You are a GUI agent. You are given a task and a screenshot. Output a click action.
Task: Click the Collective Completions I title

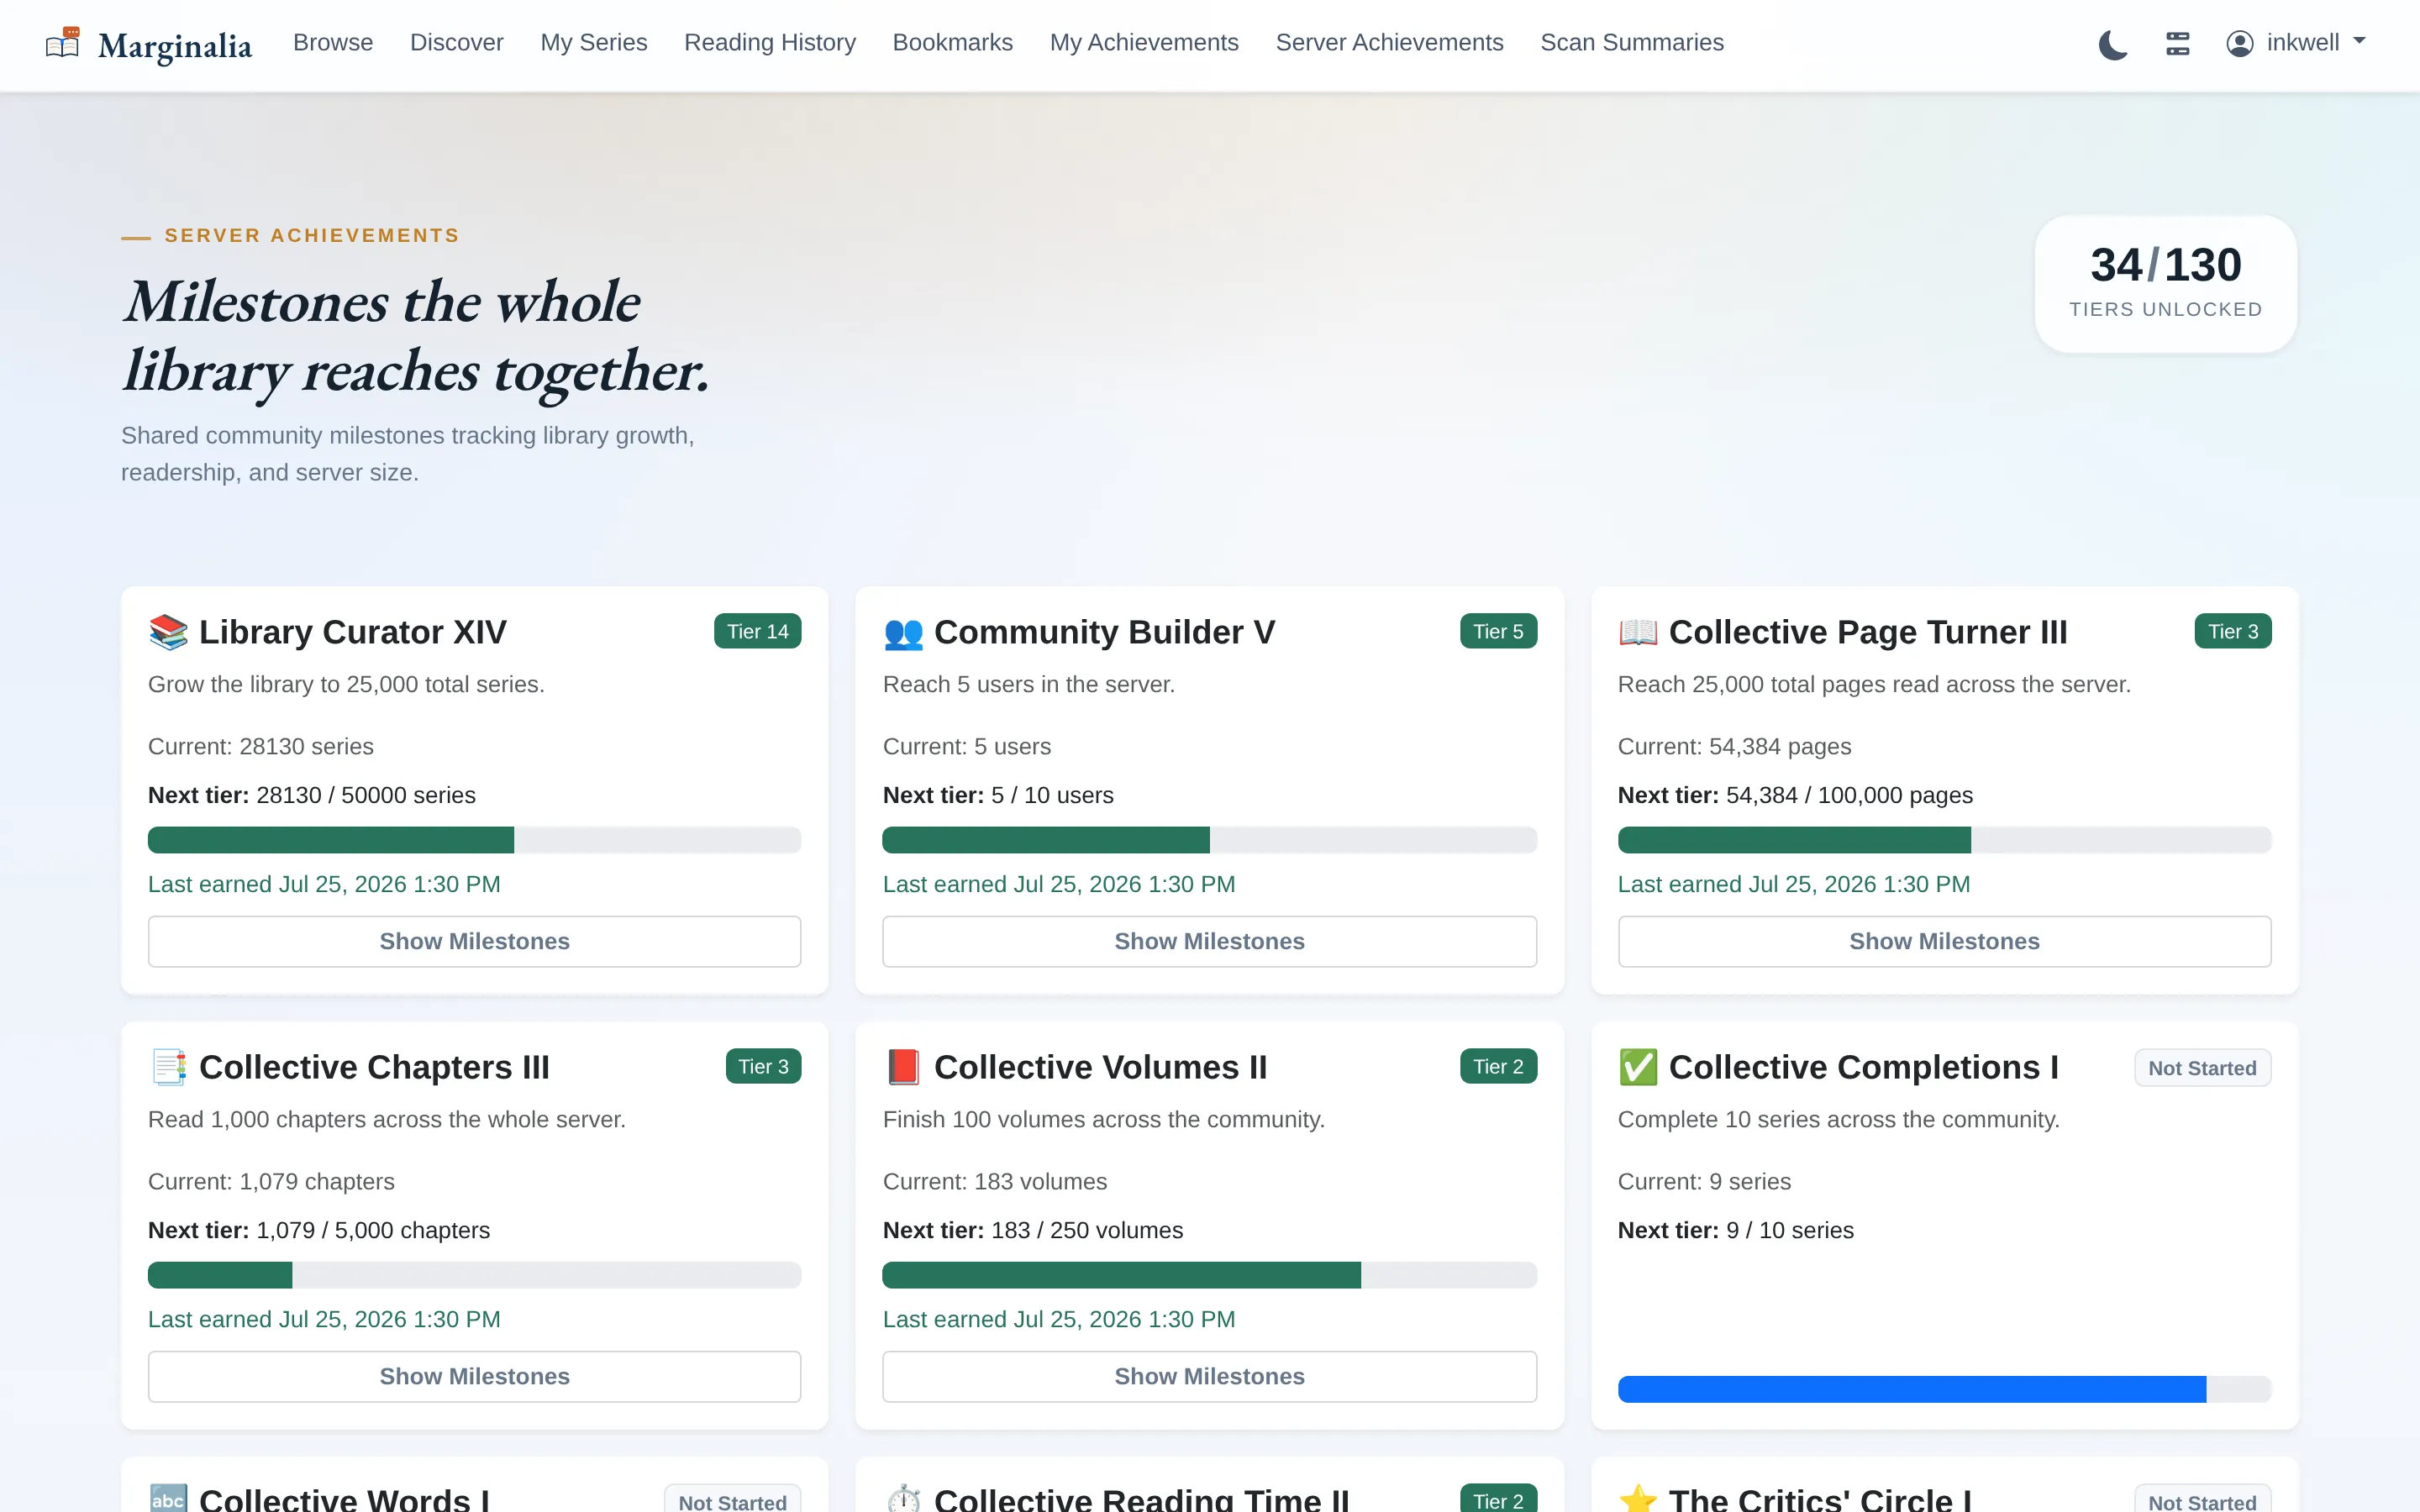tap(1863, 1067)
